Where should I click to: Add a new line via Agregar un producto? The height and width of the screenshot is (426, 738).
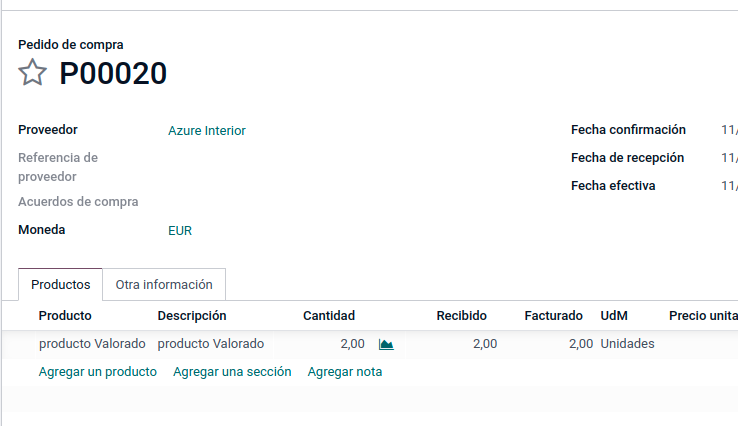(x=97, y=371)
